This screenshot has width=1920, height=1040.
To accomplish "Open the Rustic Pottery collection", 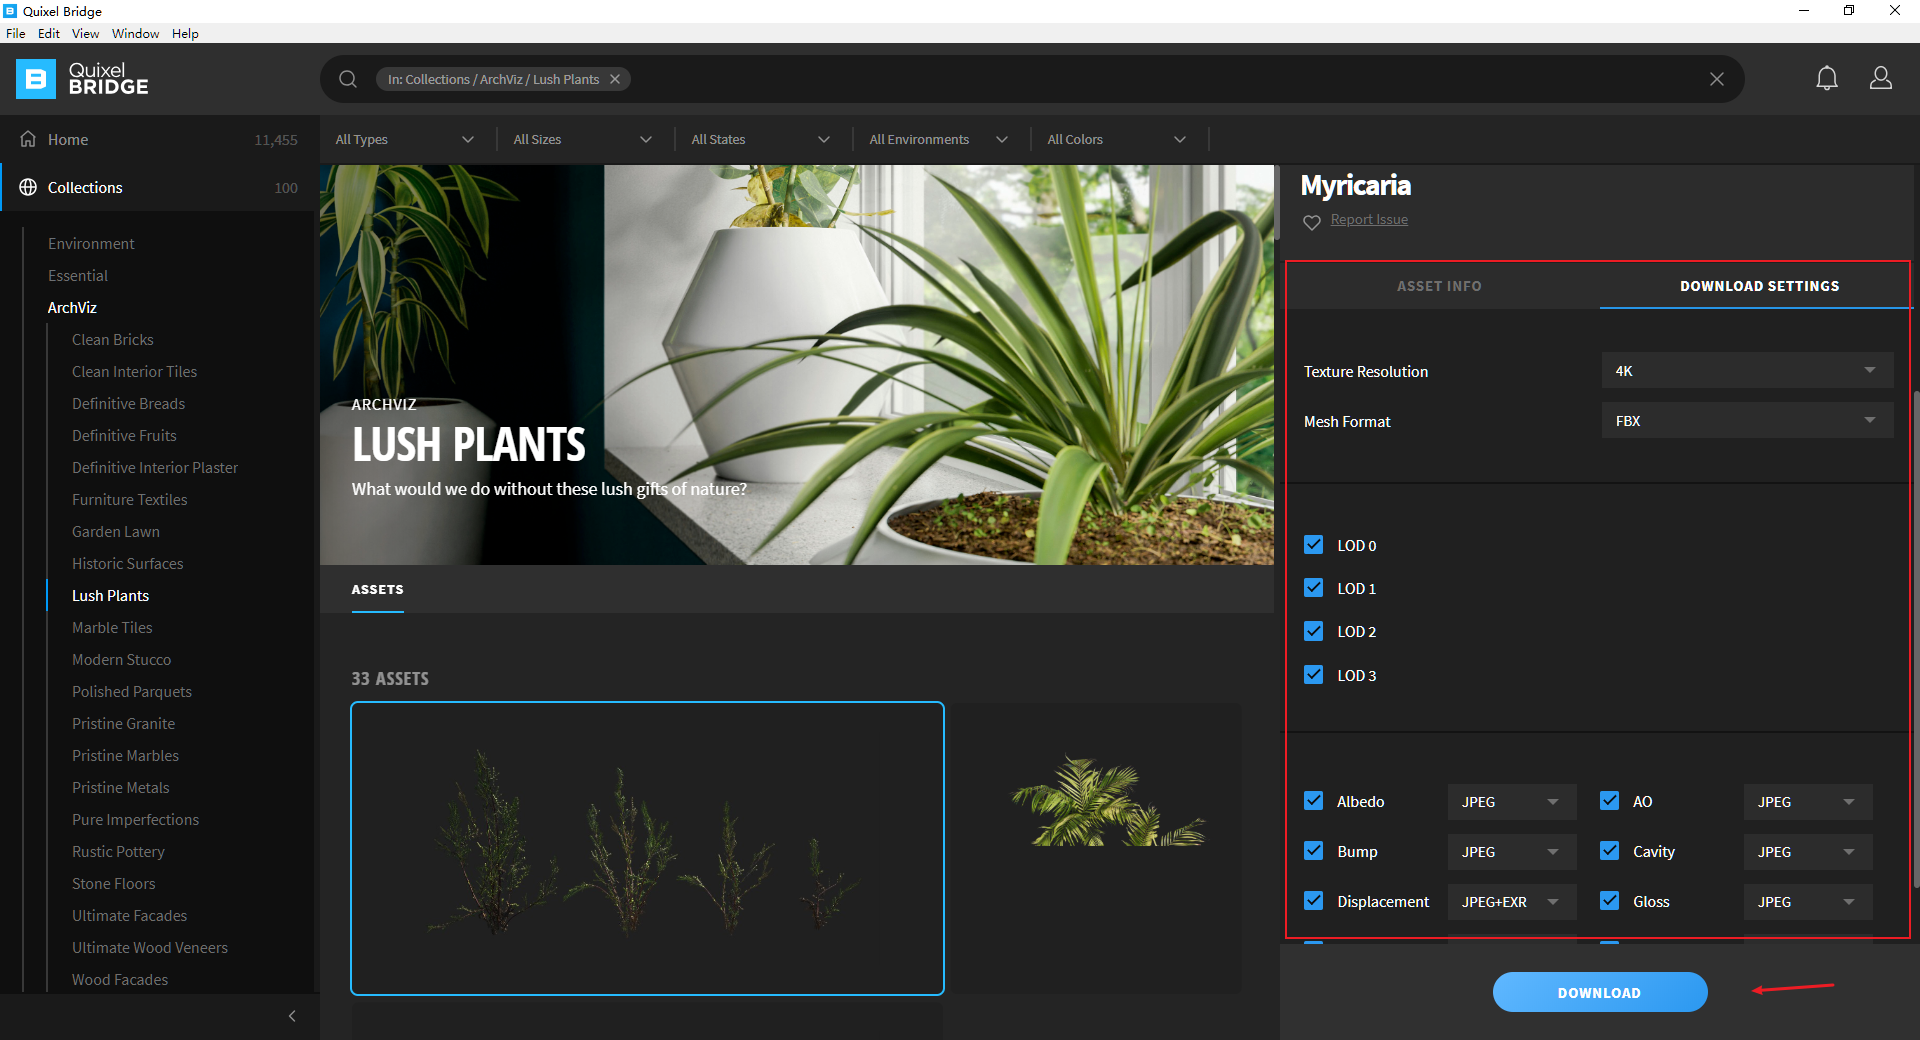I will pyautogui.click(x=118, y=851).
